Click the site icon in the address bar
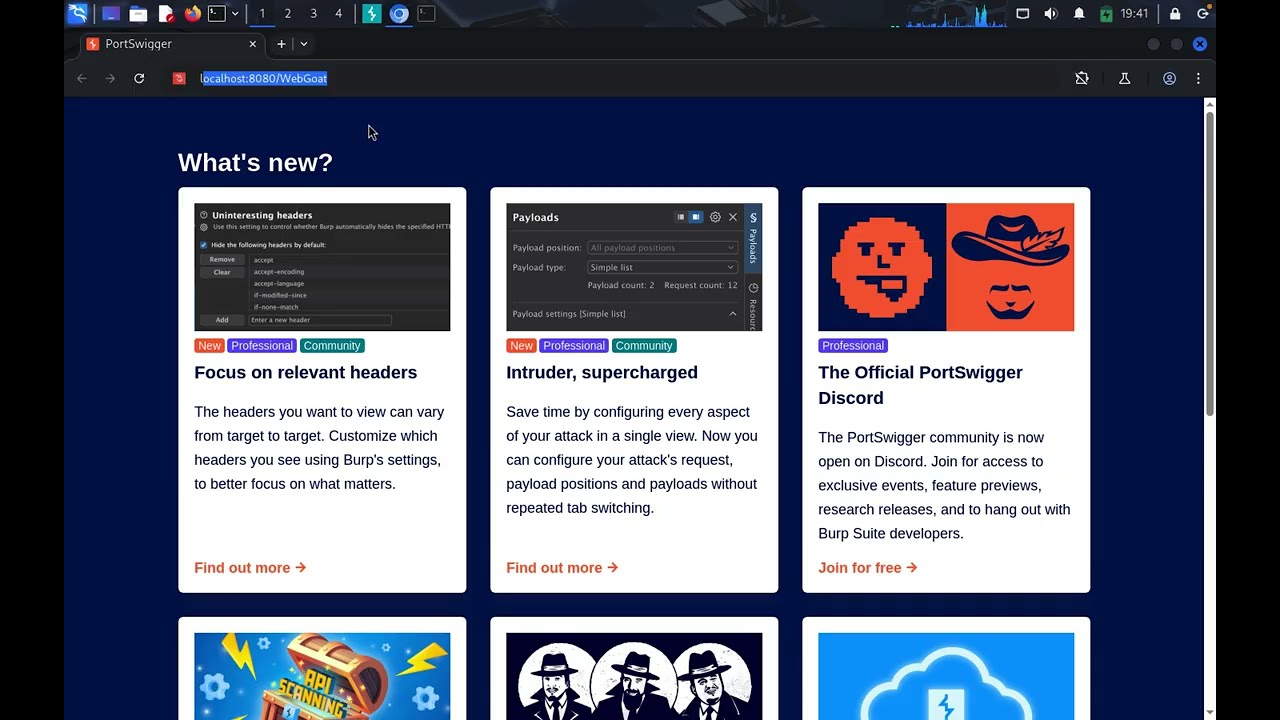The width and height of the screenshot is (1280, 720). [179, 78]
